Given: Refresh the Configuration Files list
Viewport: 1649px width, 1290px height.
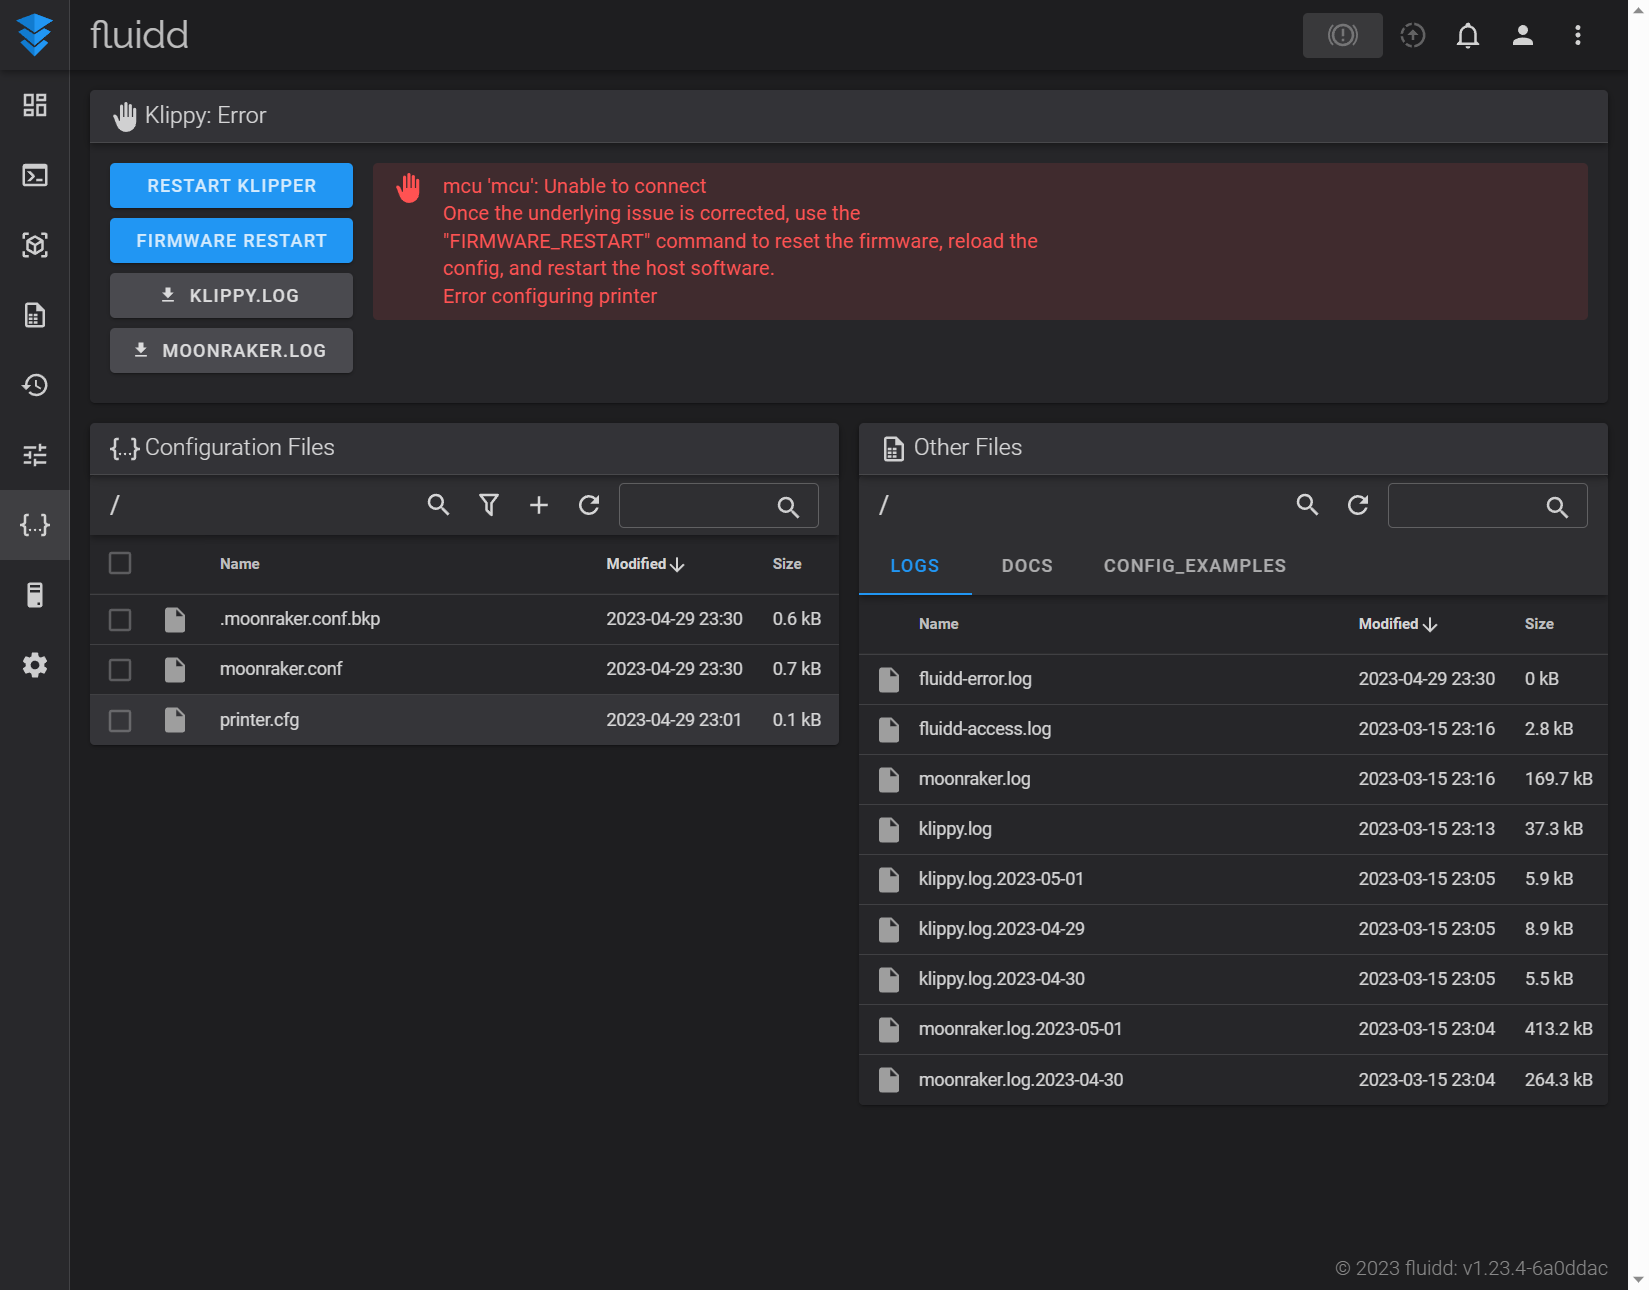Looking at the screenshot, I should 588,505.
